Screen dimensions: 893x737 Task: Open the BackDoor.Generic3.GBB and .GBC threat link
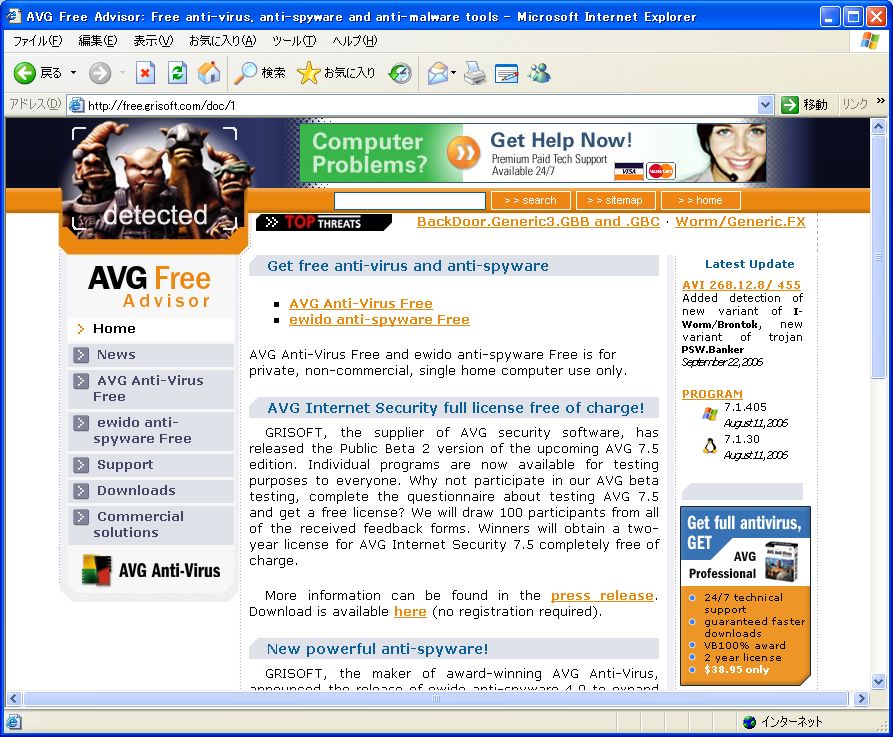pos(538,222)
